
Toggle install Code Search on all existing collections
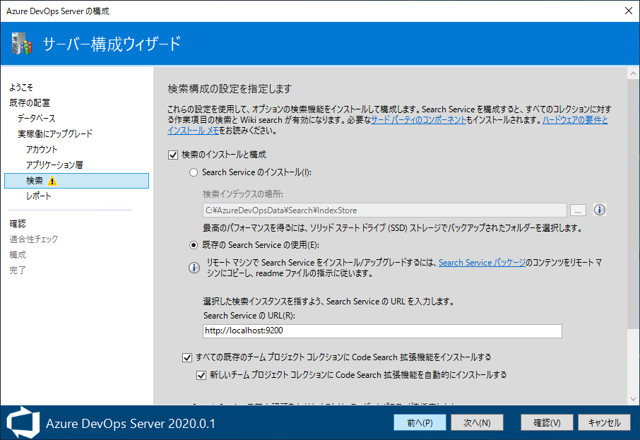(x=187, y=358)
